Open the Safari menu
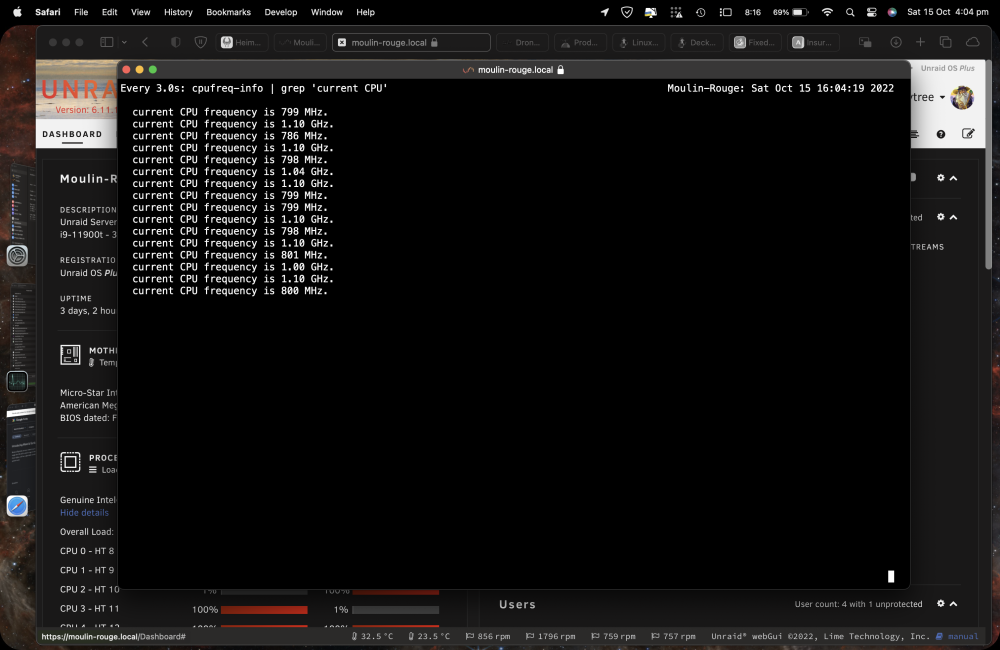The image size is (1000, 650). pyautogui.click(x=48, y=12)
